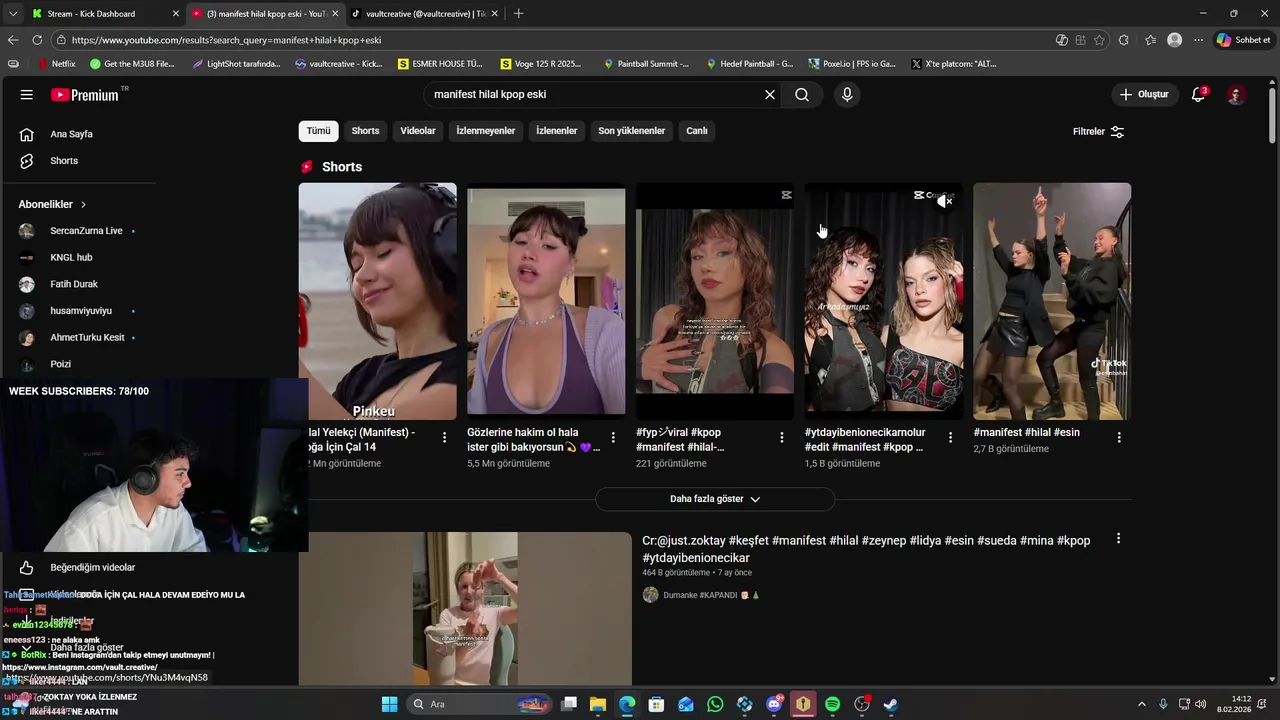Open Windows Start menu
Screen dimensions: 1280x720
click(x=390, y=704)
